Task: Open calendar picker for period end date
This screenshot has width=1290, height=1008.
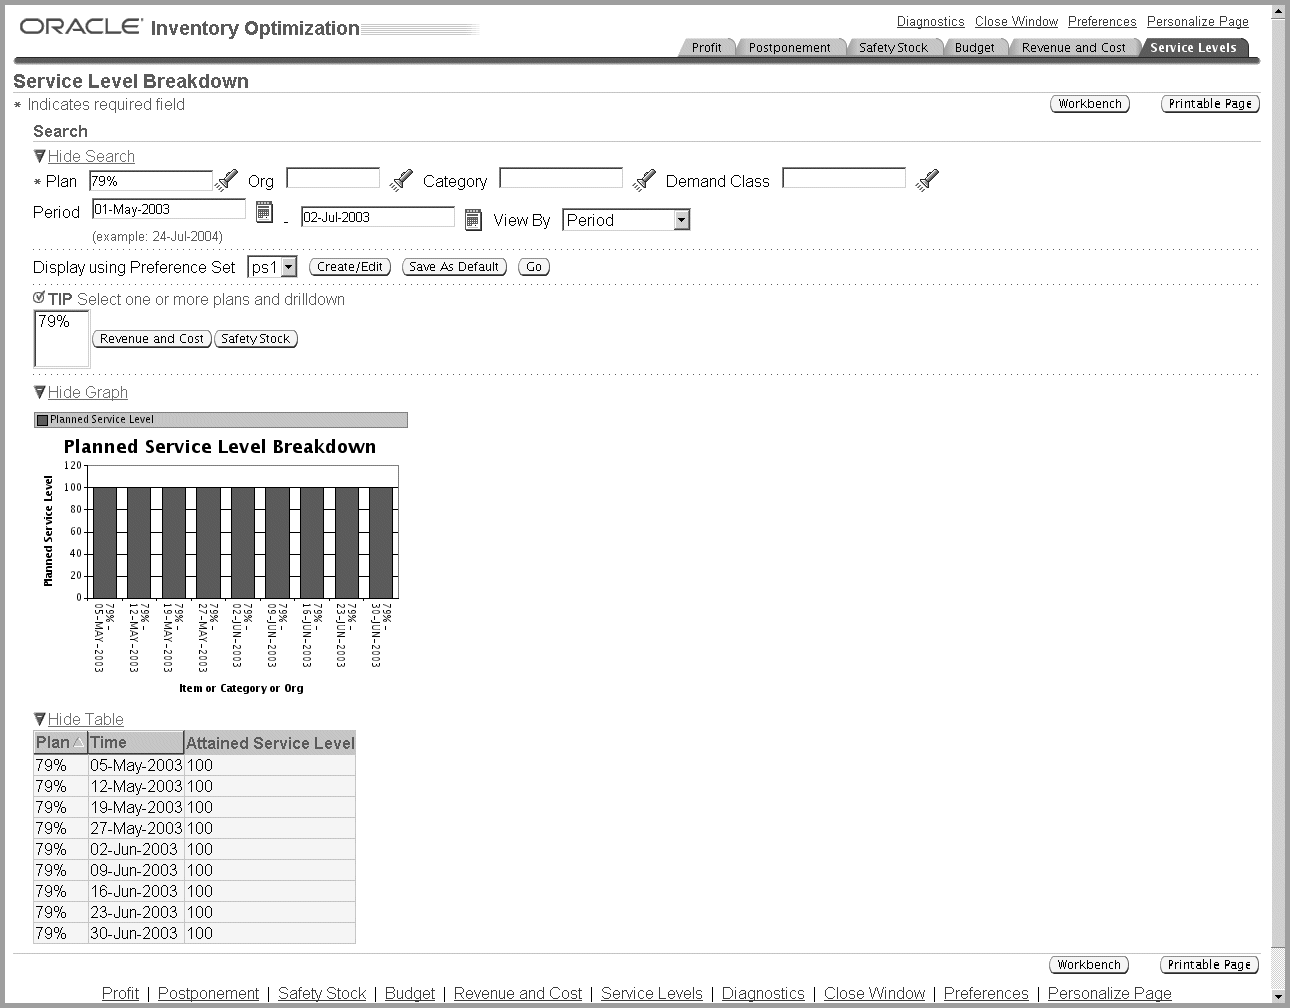Action: (x=474, y=219)
